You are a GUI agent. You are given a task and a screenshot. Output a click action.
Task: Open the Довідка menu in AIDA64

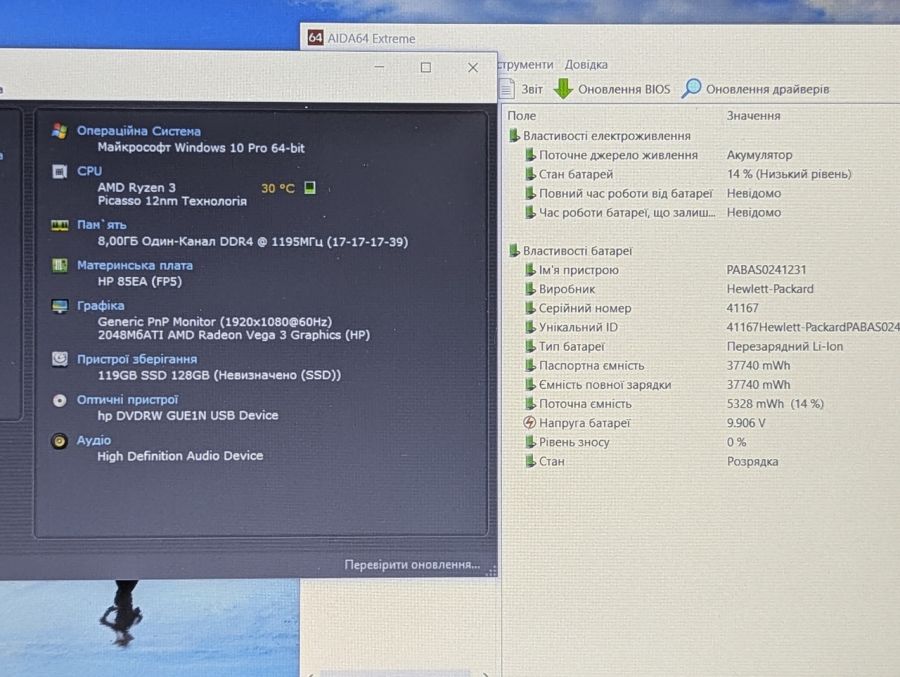586,64
